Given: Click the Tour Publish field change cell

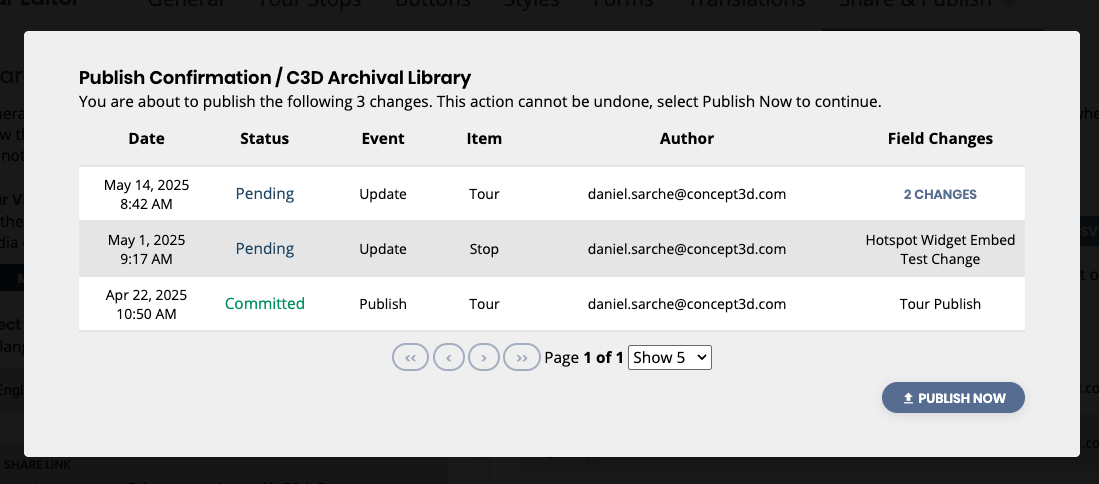Looking at the screenshot, I should click(x=940, y=304).
